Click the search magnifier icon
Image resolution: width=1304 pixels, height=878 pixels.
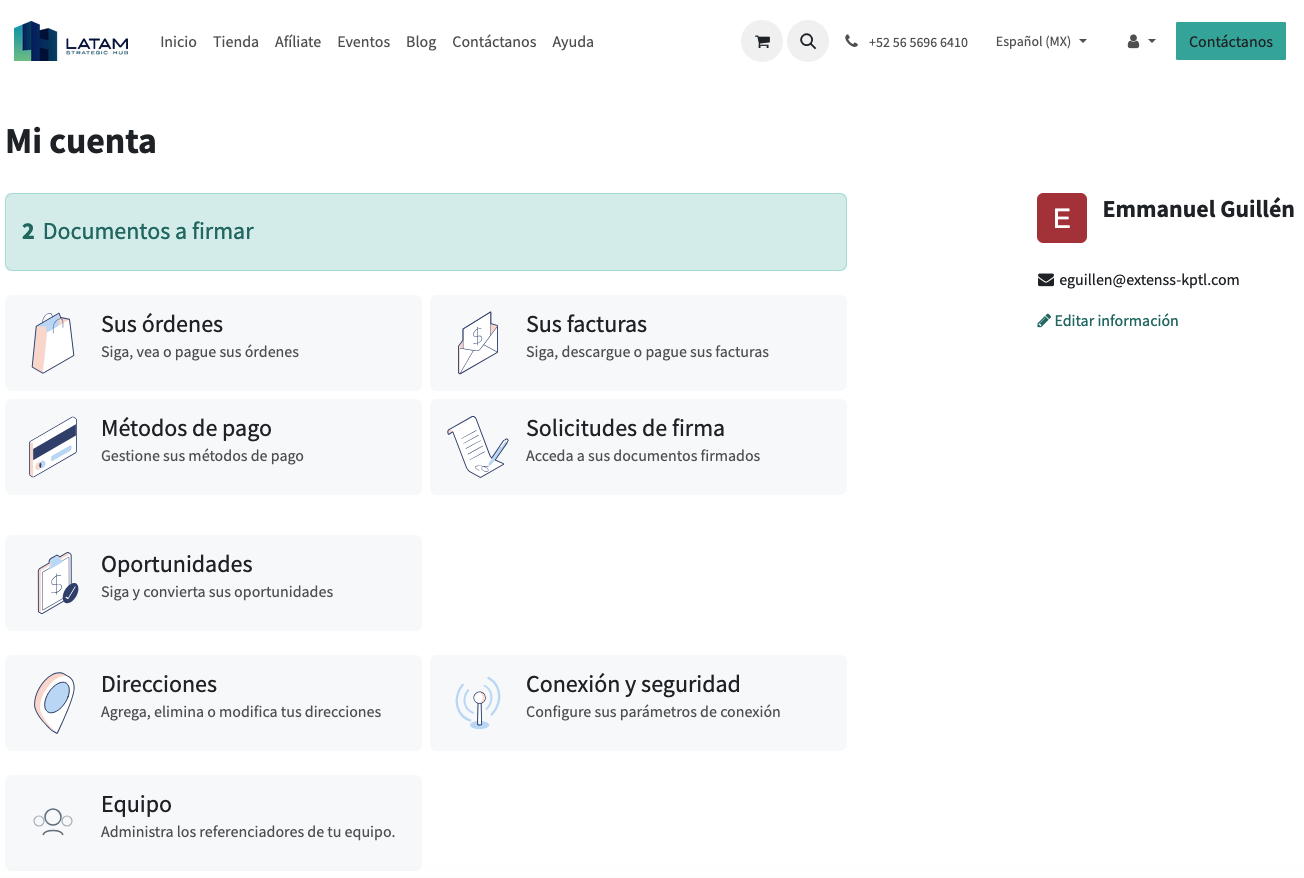808,42
